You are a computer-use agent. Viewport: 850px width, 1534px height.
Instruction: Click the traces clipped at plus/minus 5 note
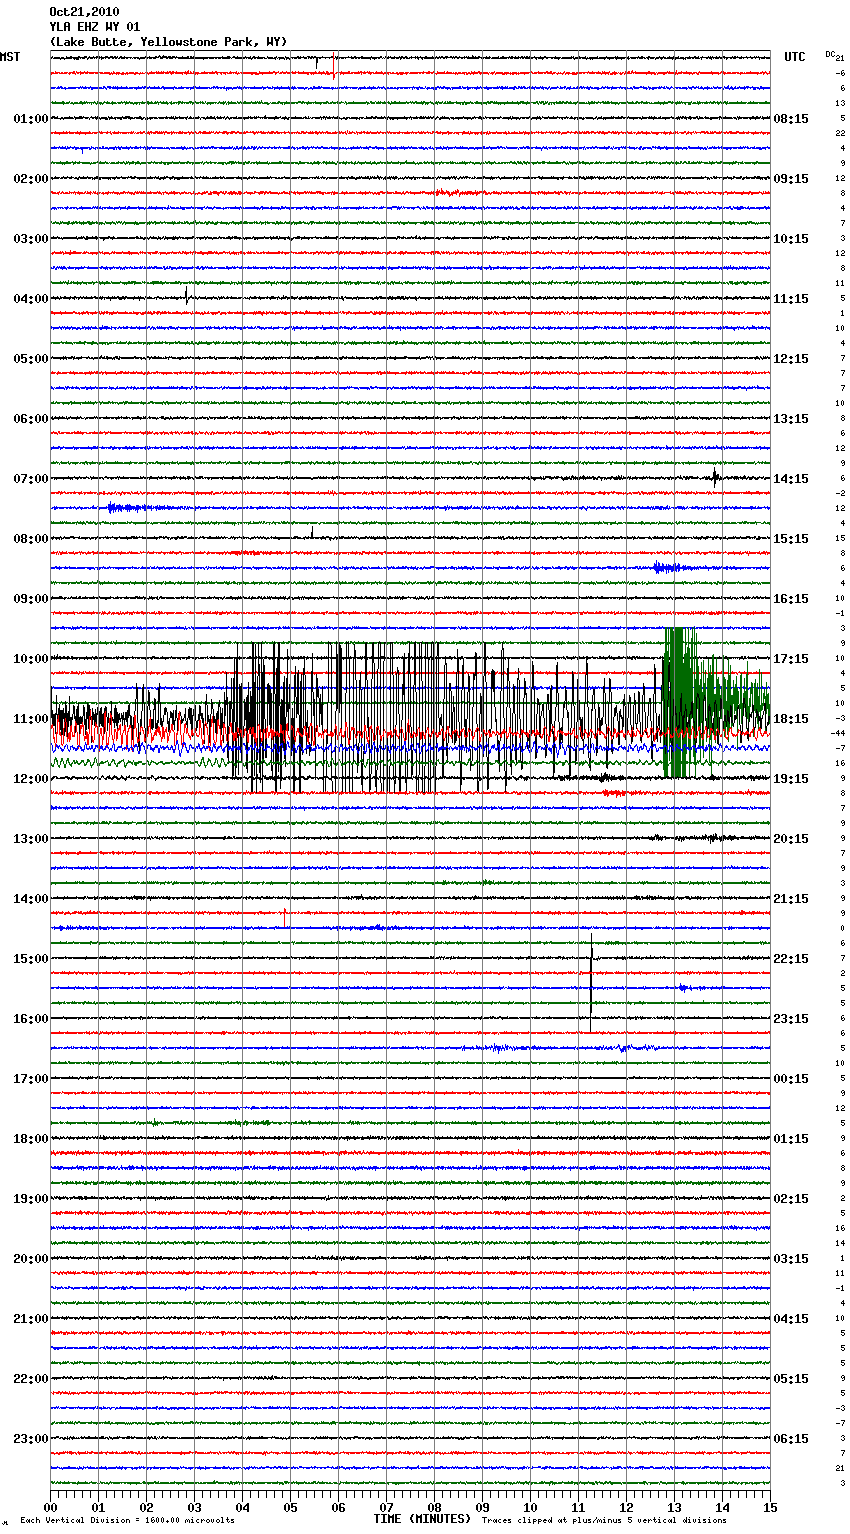(604, 1521)
